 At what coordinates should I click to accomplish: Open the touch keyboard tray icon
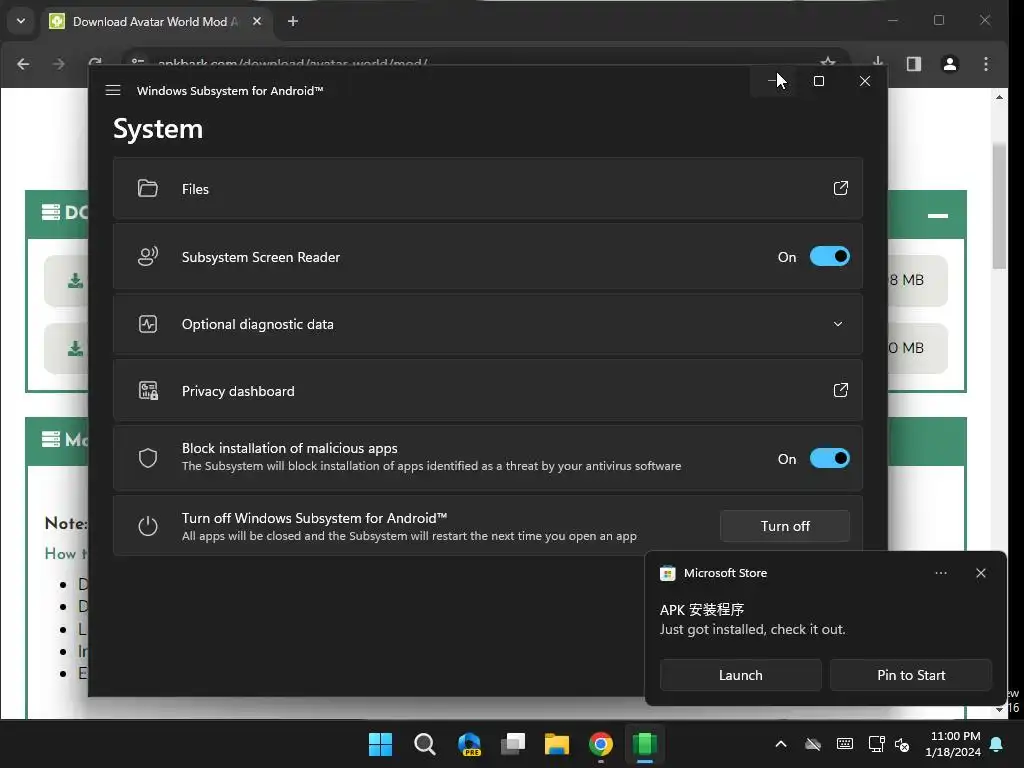[844, 744]
